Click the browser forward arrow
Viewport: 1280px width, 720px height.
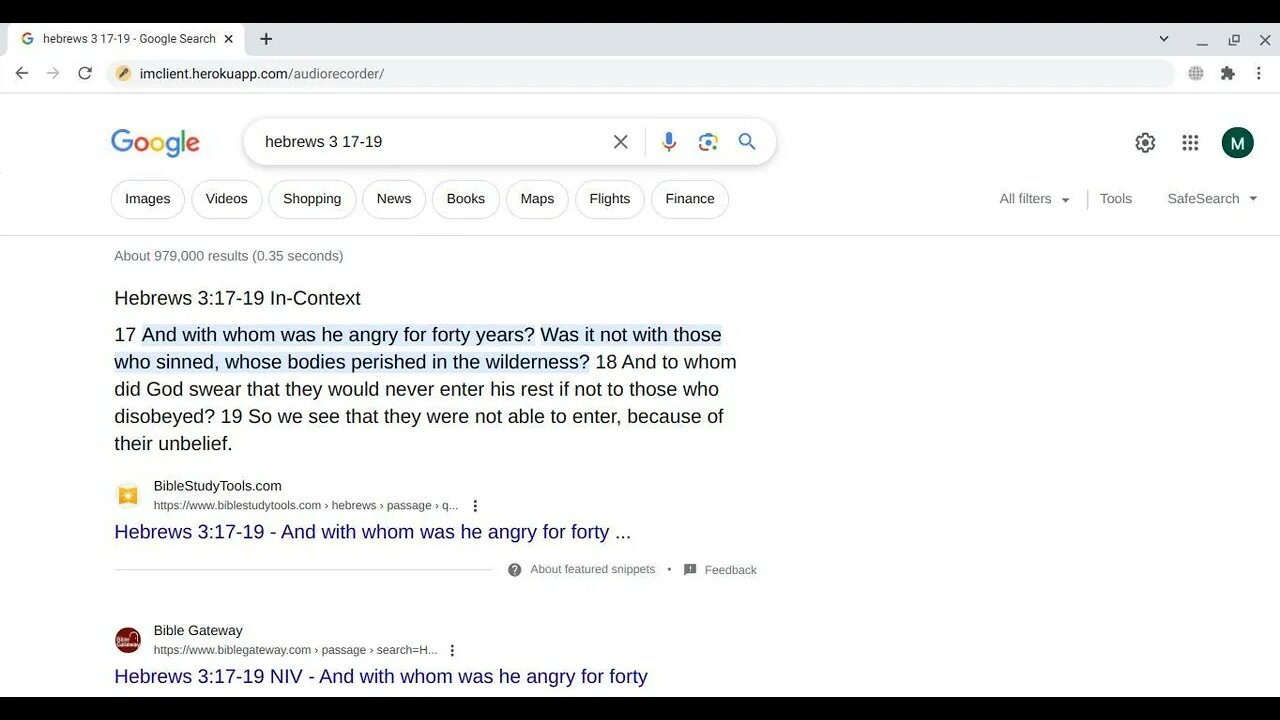[53, 73]
